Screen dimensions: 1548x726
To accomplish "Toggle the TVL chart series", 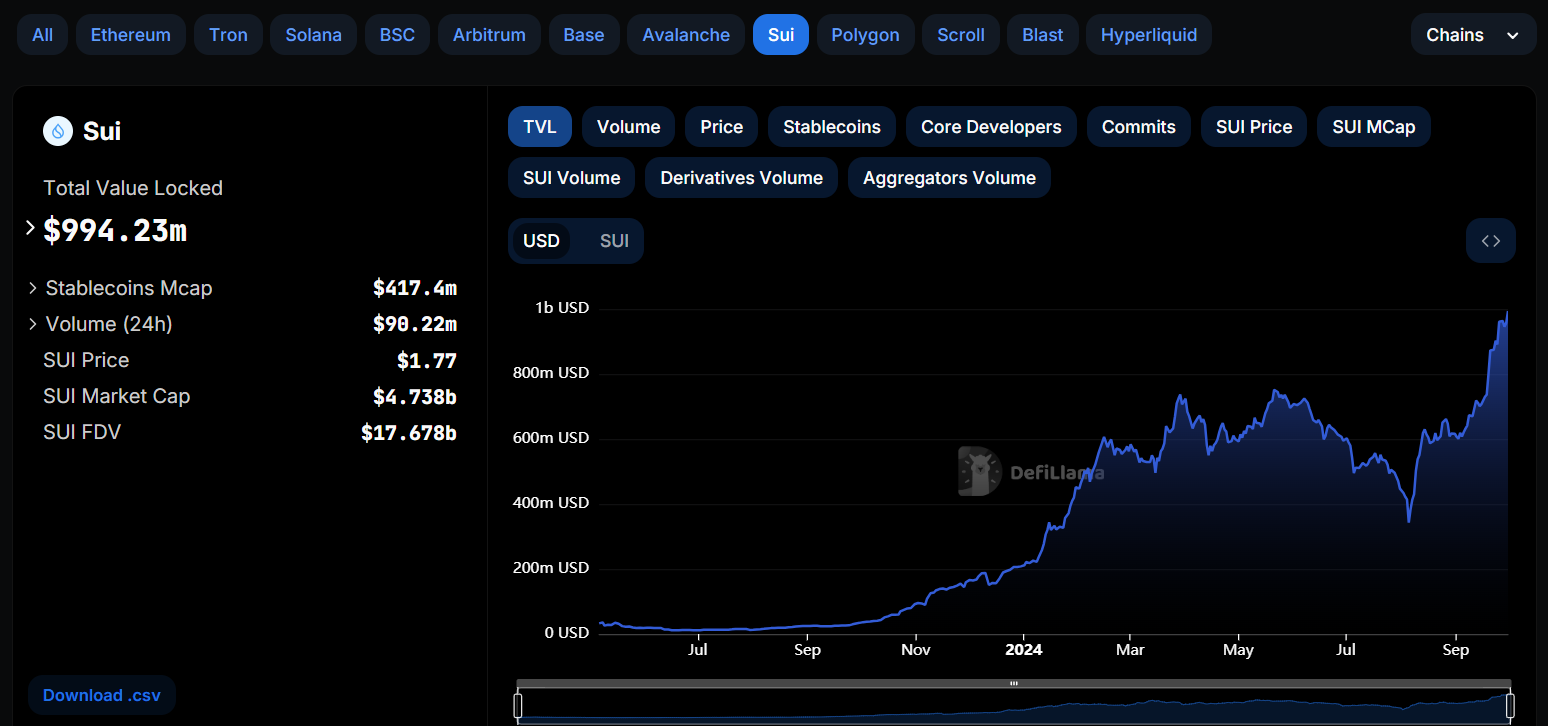I will (540, 127).
